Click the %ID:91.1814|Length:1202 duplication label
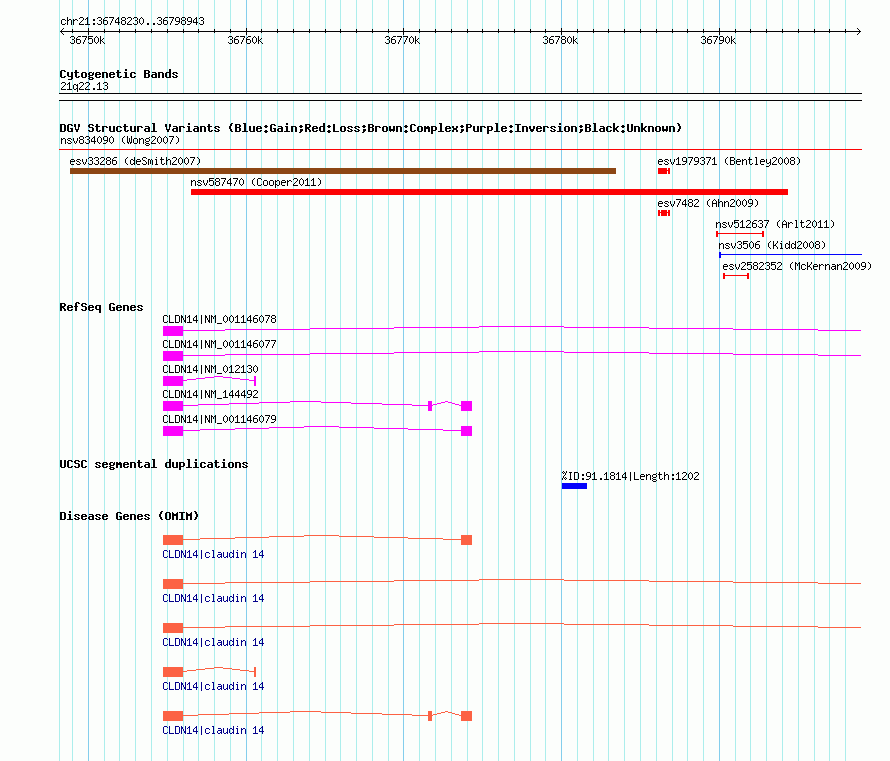The height and width of the screenshot is (761, 890). tap(631, 476)
